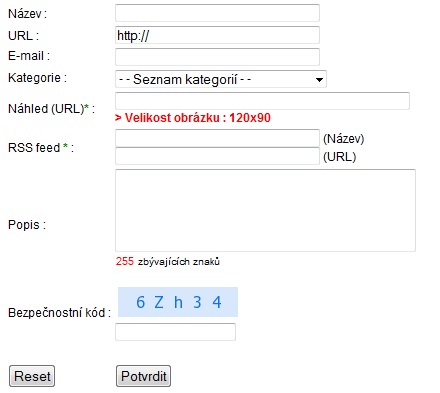This screenshot has width=440, height=393.
Task: Click the Náhled (URL) label
Action: [51, 109]
